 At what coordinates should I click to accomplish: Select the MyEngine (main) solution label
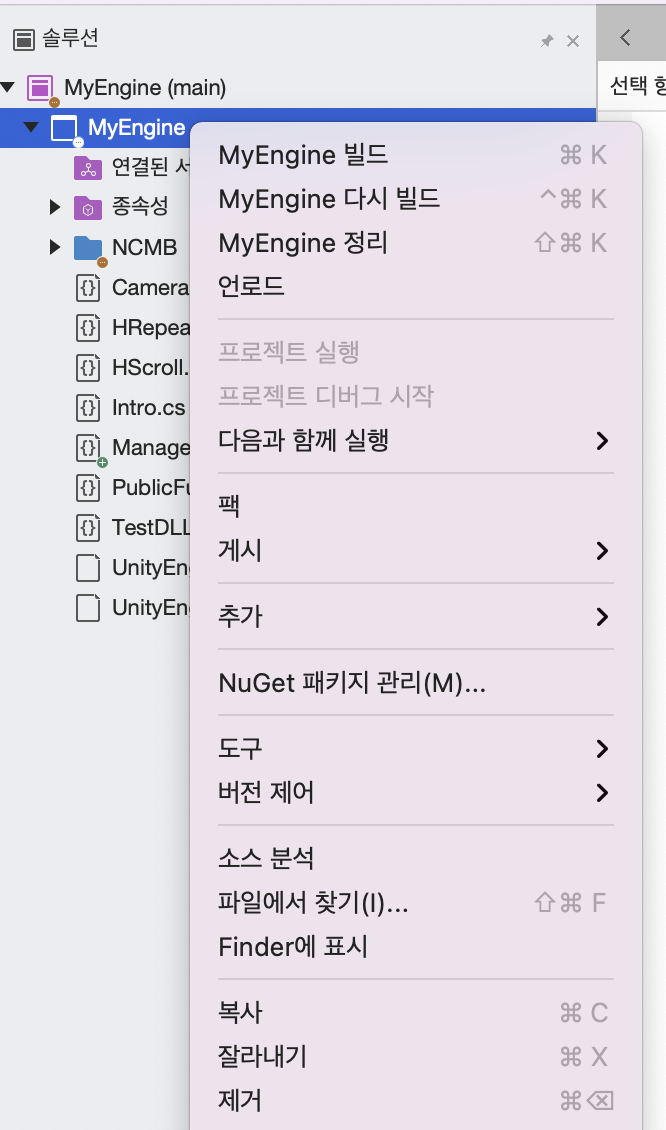(x=145, y=88)
